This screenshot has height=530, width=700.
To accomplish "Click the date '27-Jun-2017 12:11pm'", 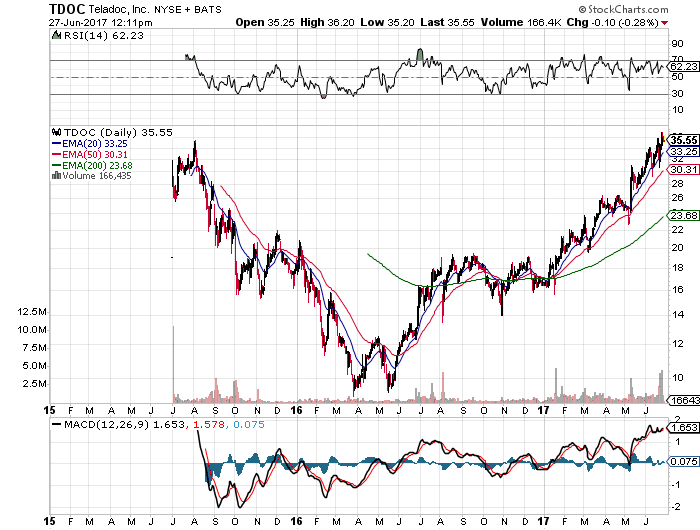I will 100,23.
